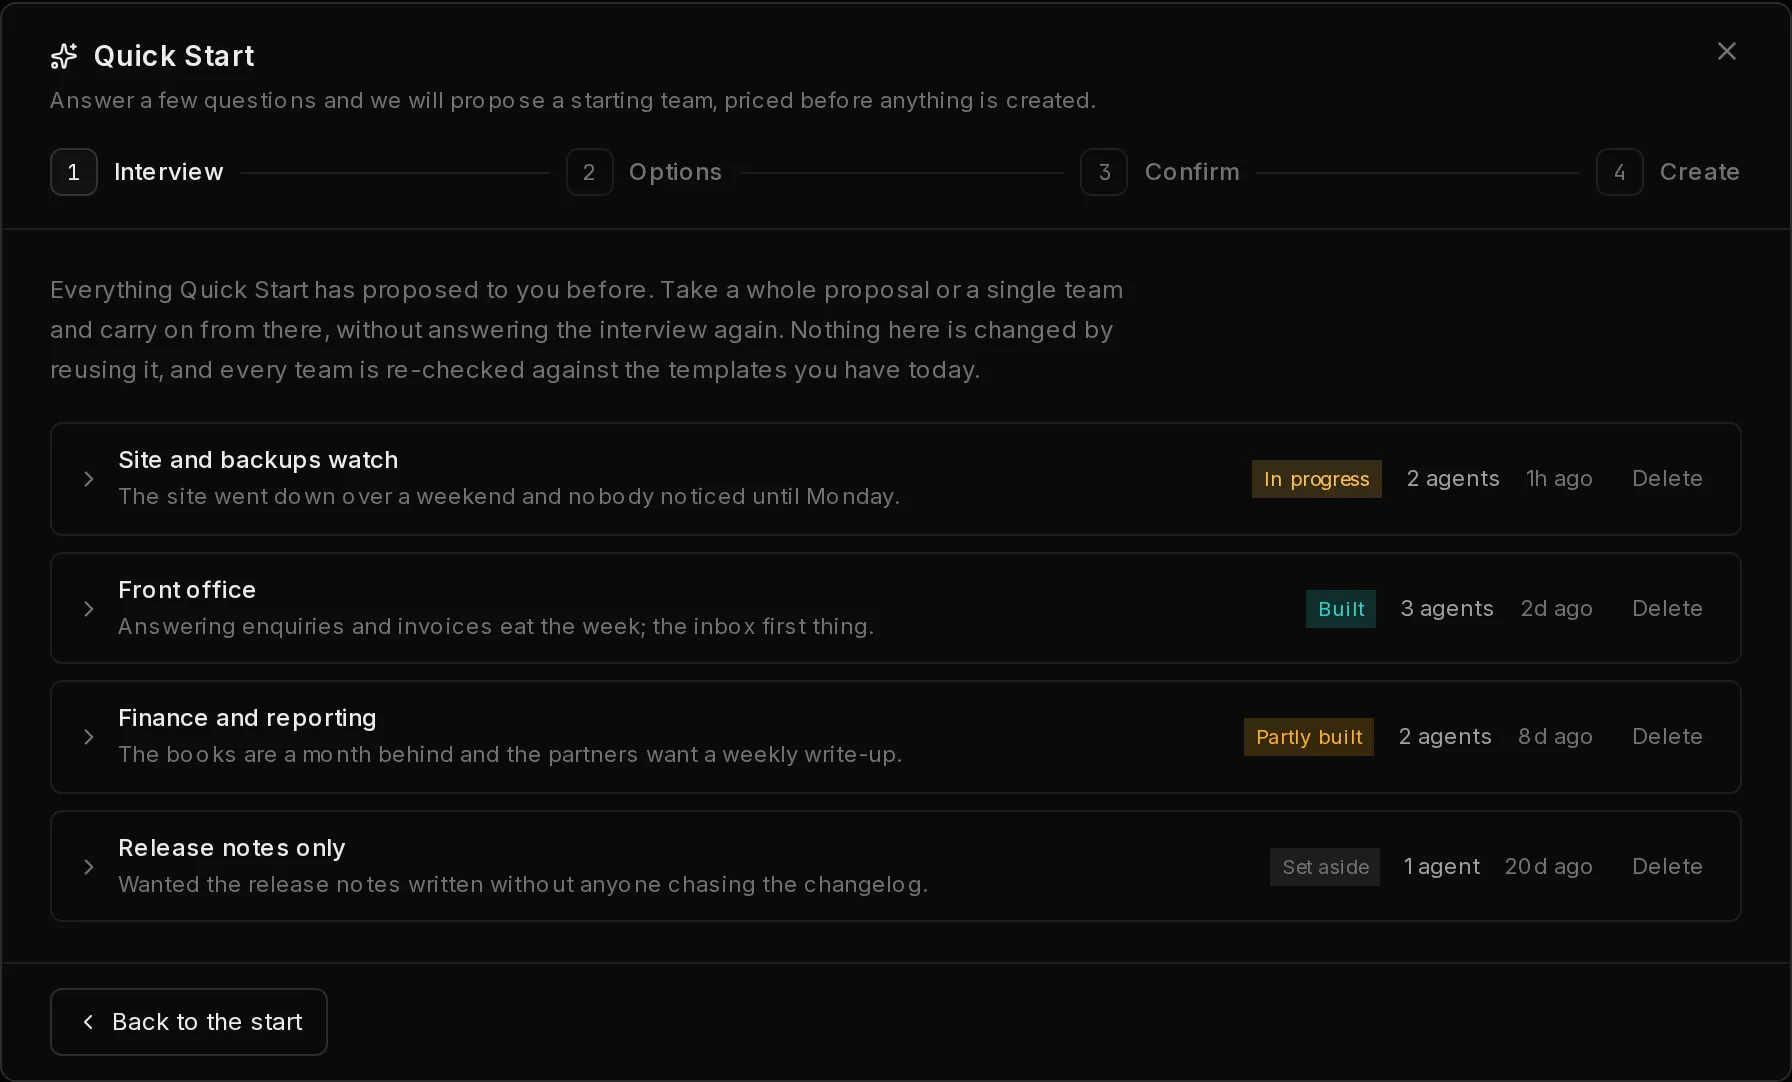Click the 20d ago timestamp

tap(1548, 867)
